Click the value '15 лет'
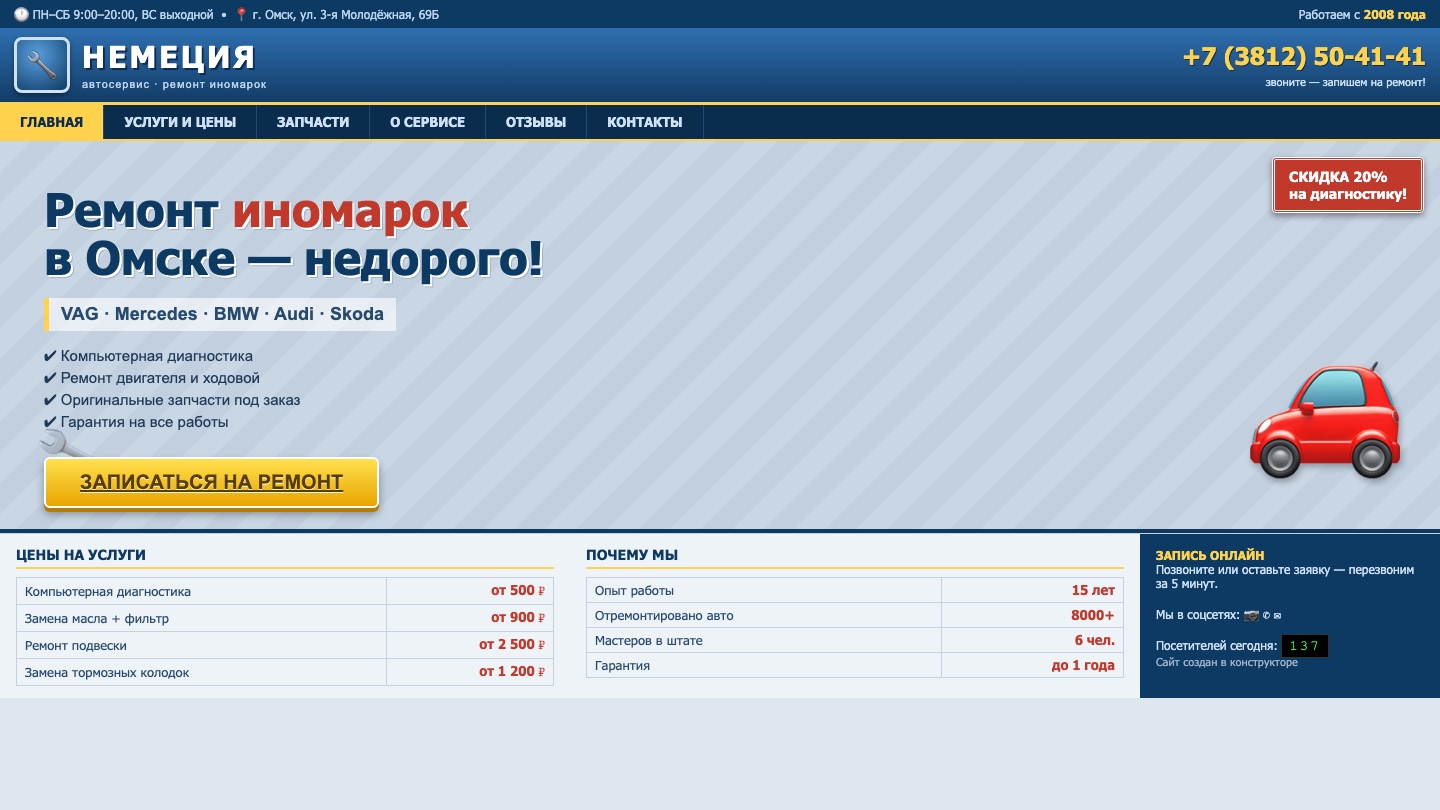1440x810 pixels. tap(1093, 591)
